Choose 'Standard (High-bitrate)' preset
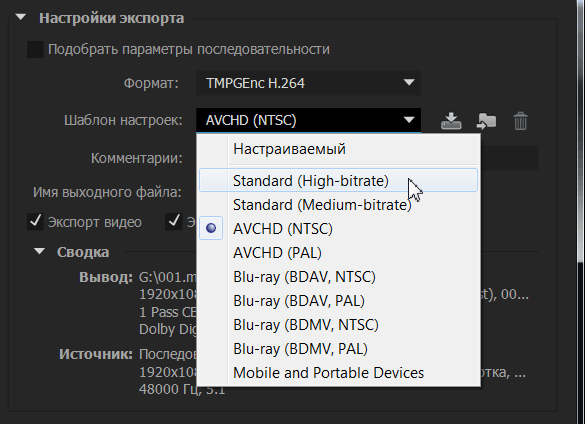This screenshot has width=585, height=424. (338, 181)
